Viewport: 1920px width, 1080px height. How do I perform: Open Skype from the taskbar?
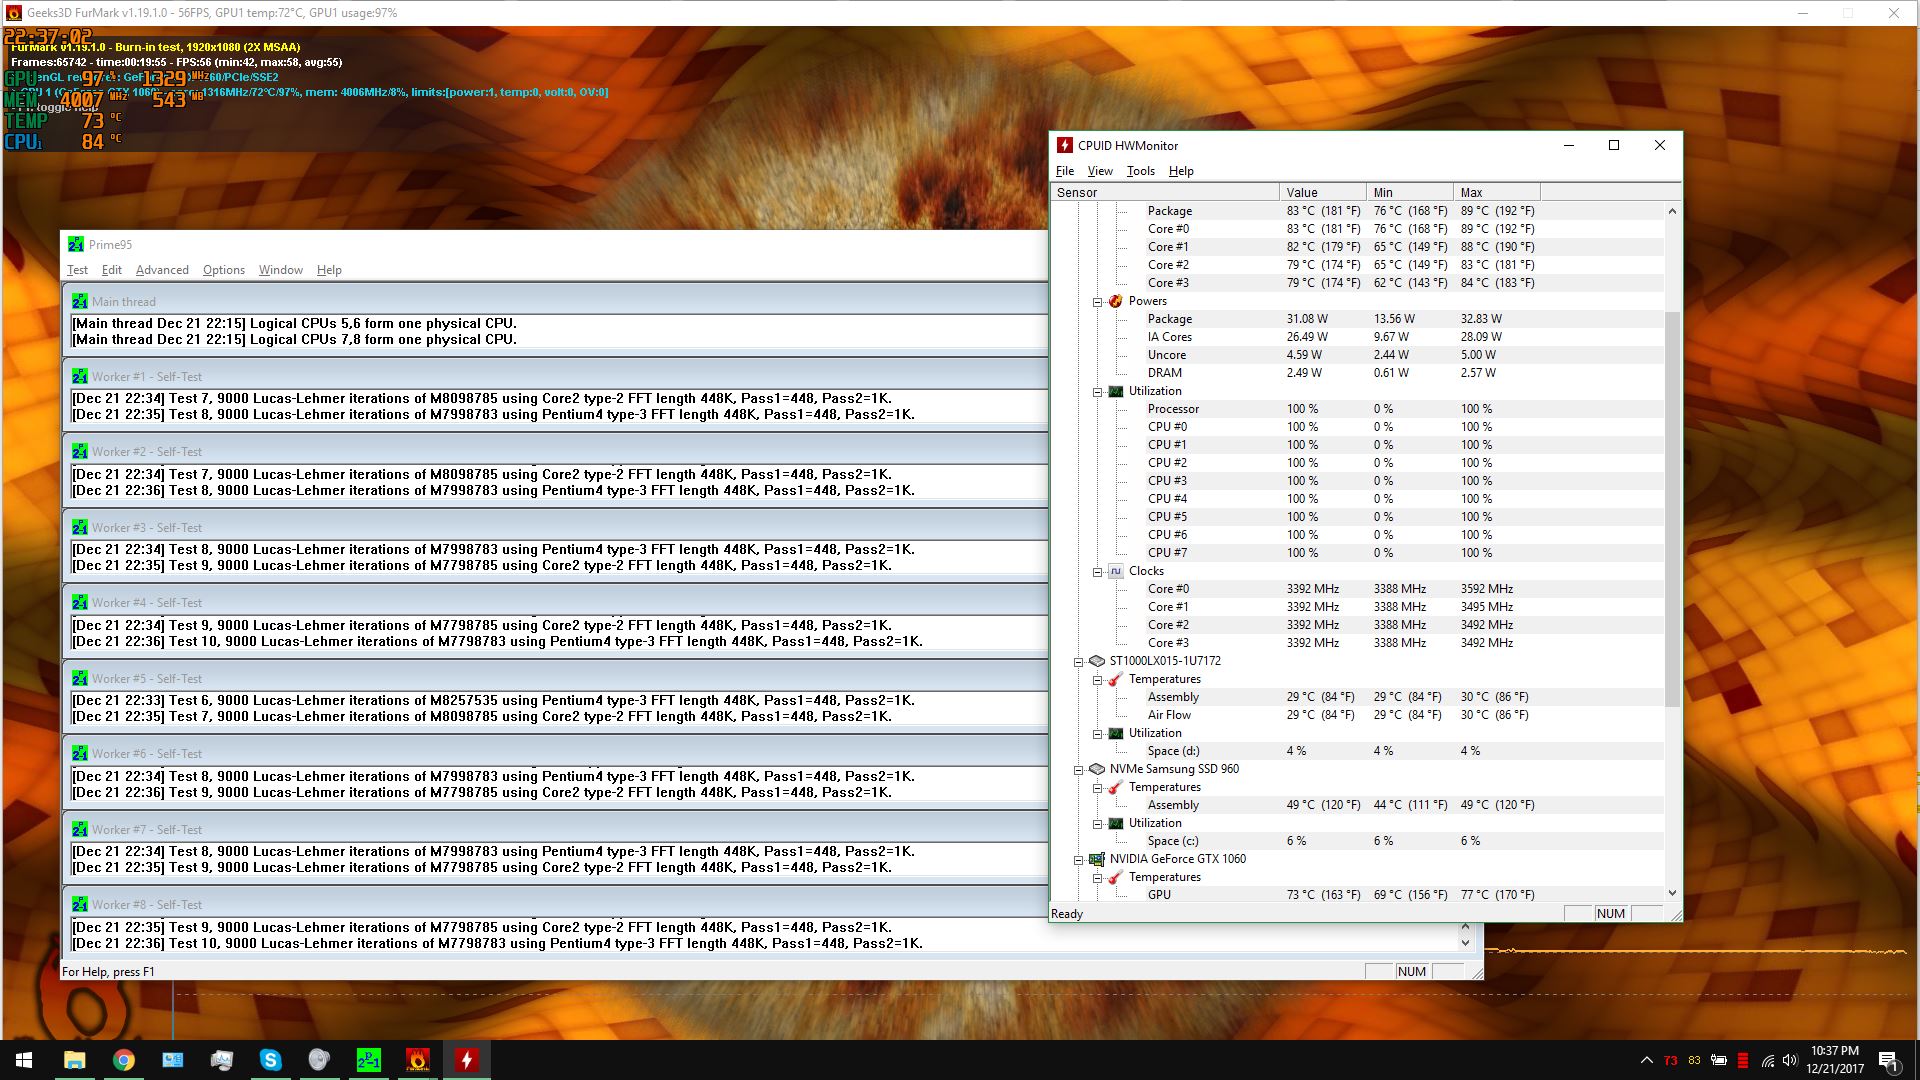click(270, 1060)
